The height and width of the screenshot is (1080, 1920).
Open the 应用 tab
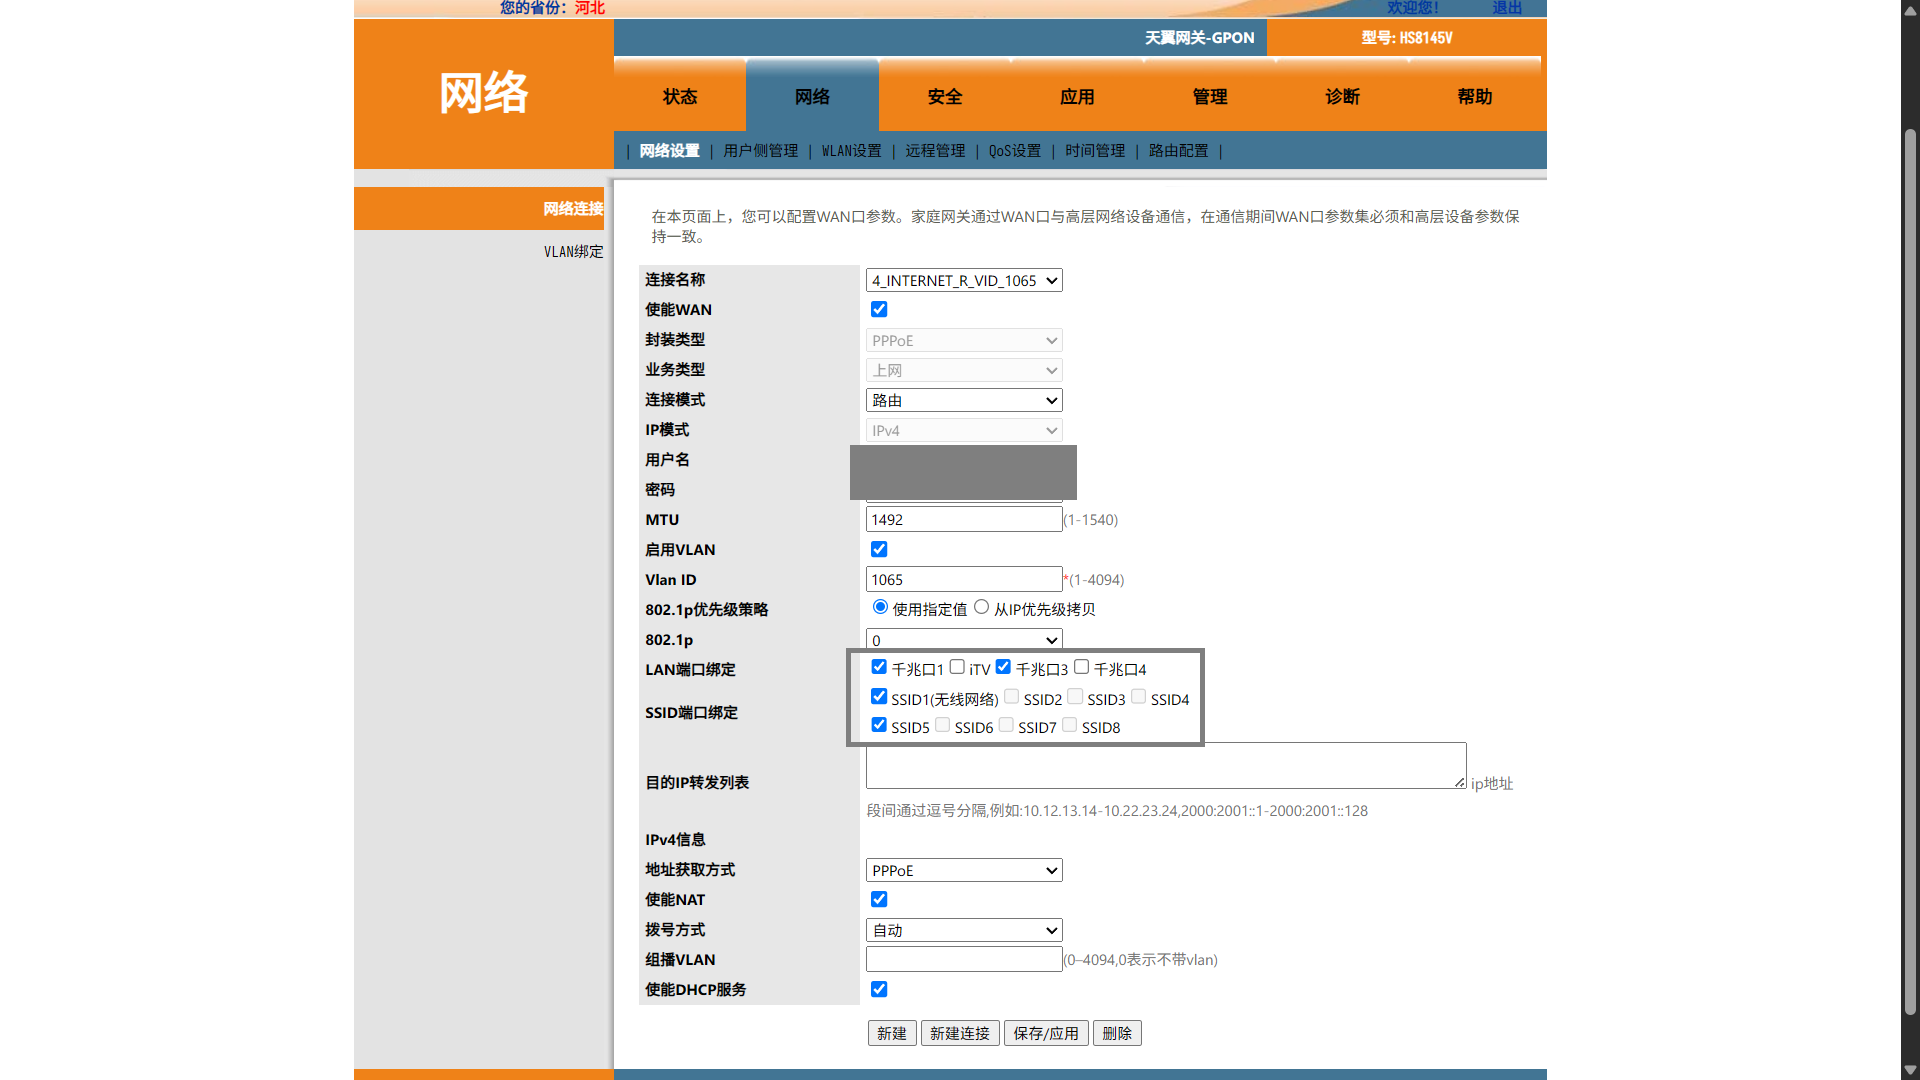tap(1077, 96)
